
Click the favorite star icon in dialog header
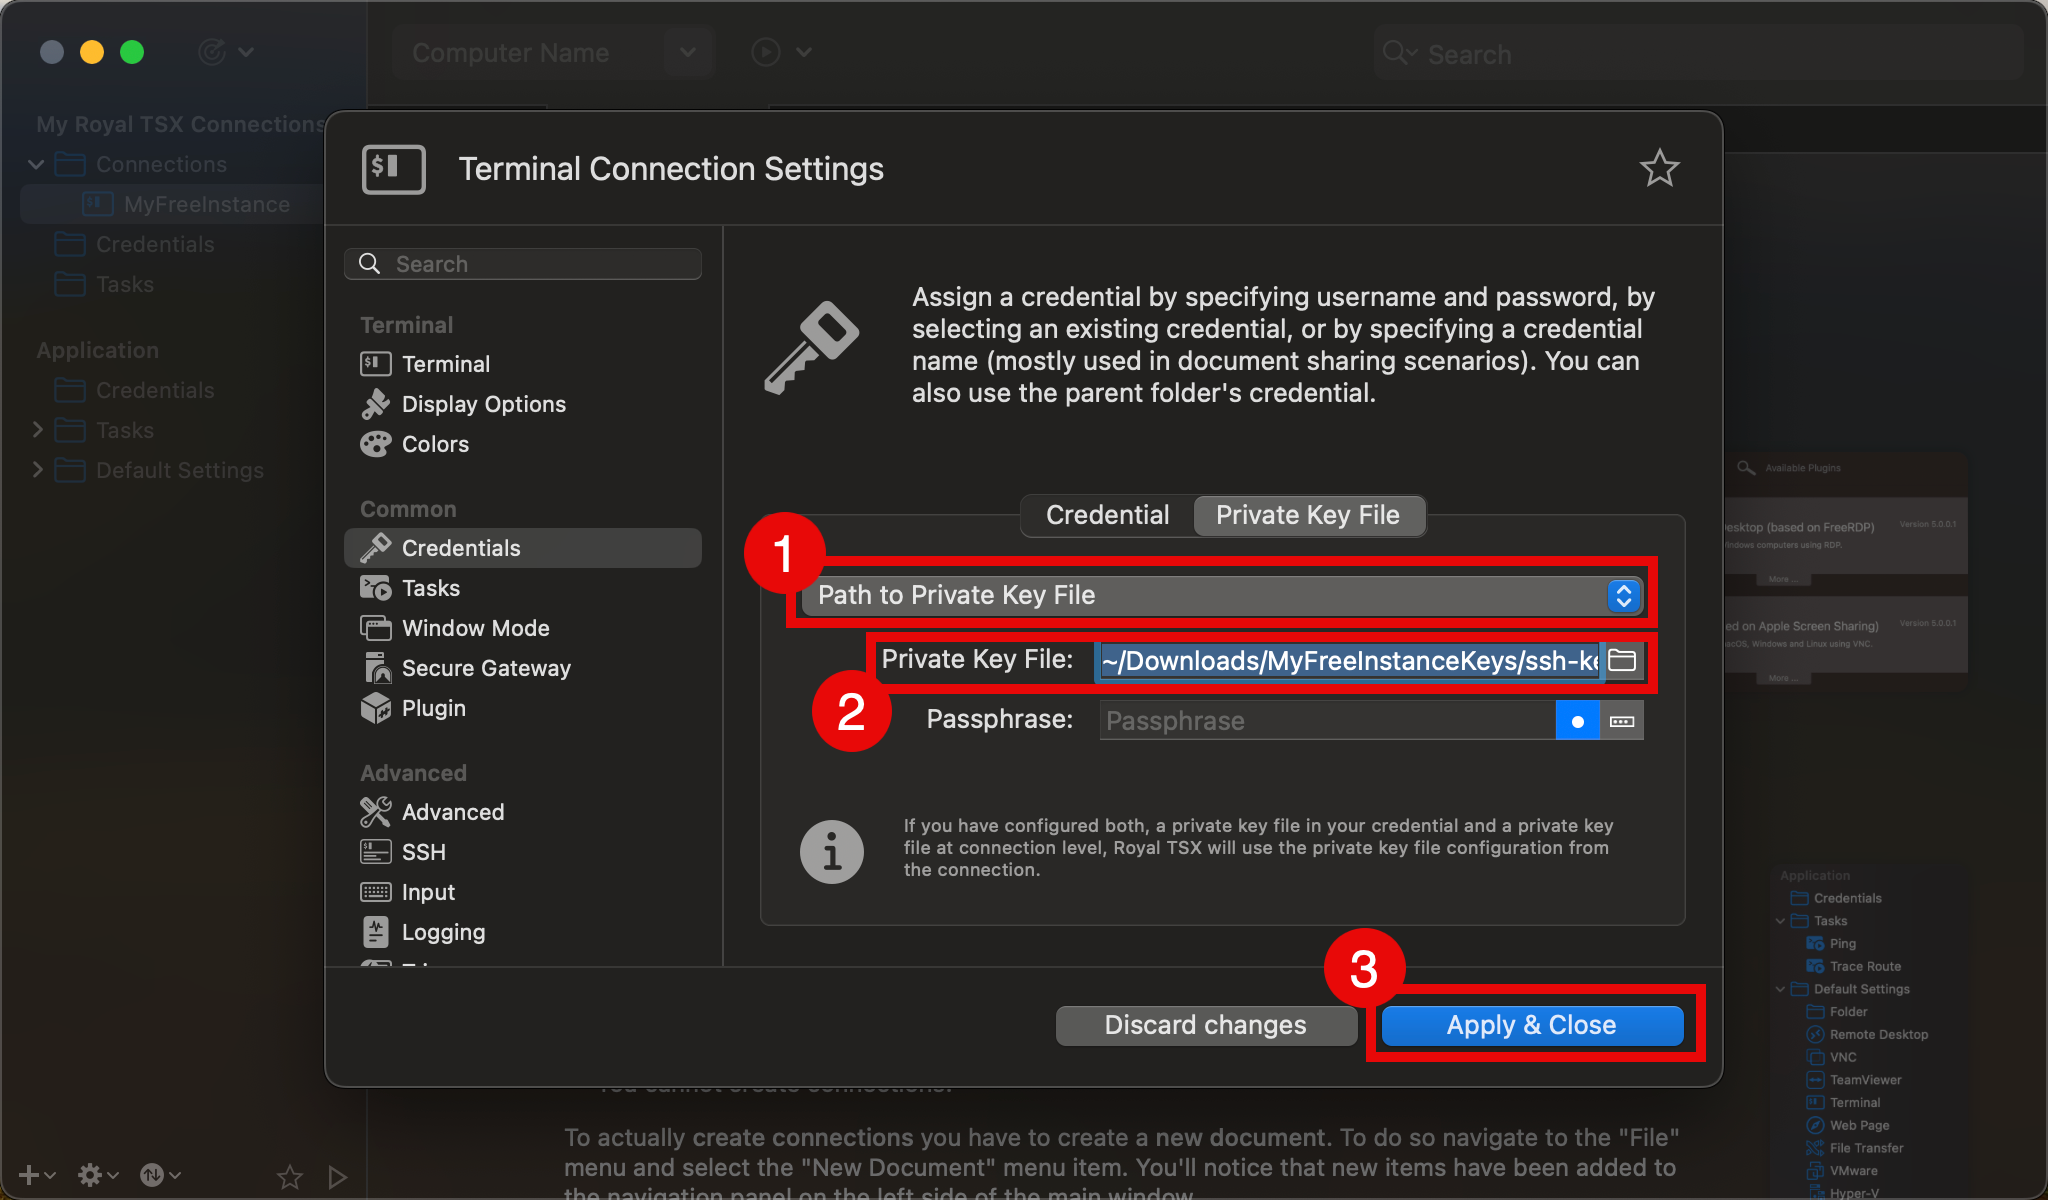tap(1659, 168)
